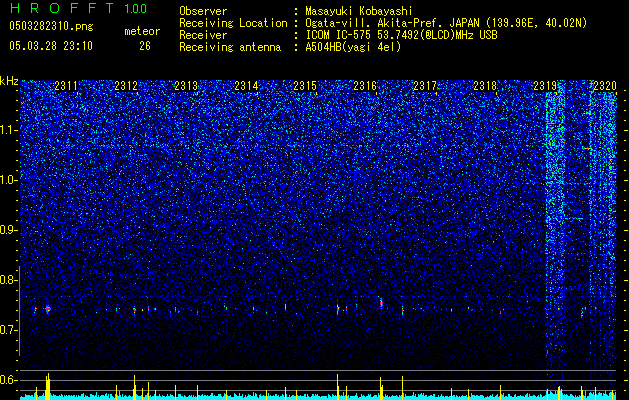The width and height of the screenshot is (629, 400).
Task: Click observer name Masayuki Kobayashi
Action: pyautogui.click(x=358, y=11)
